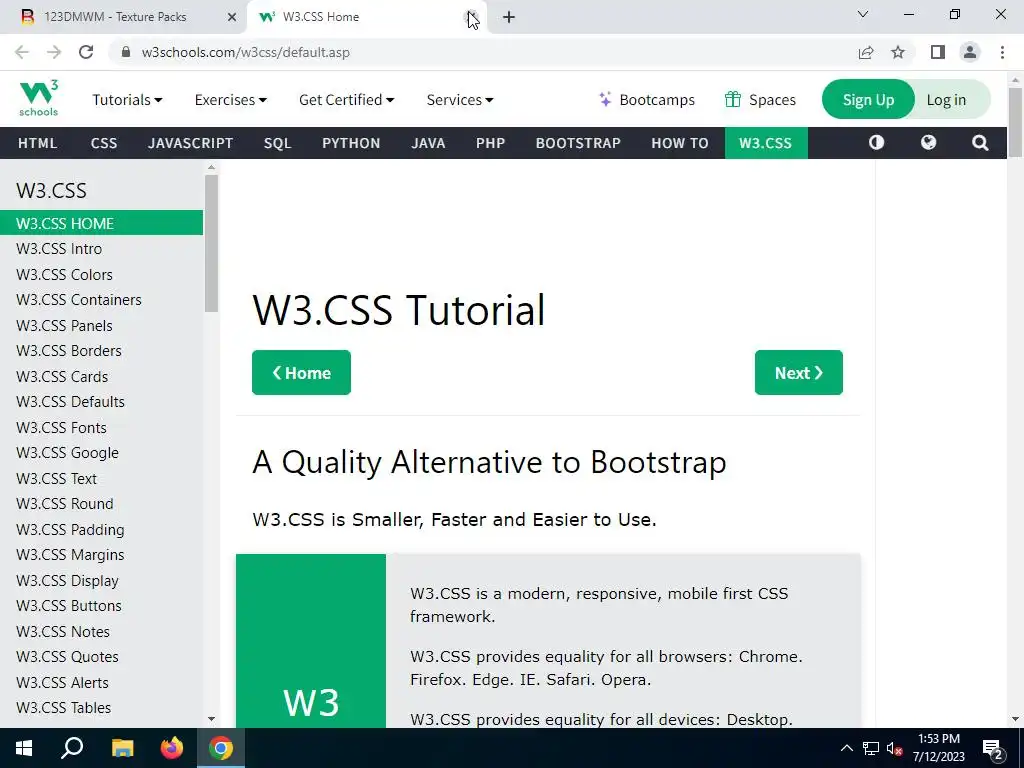Viewport: 1024px width, 768px height.
Task: Open W3.CSS Containers in sidebar
Action: 101,300
